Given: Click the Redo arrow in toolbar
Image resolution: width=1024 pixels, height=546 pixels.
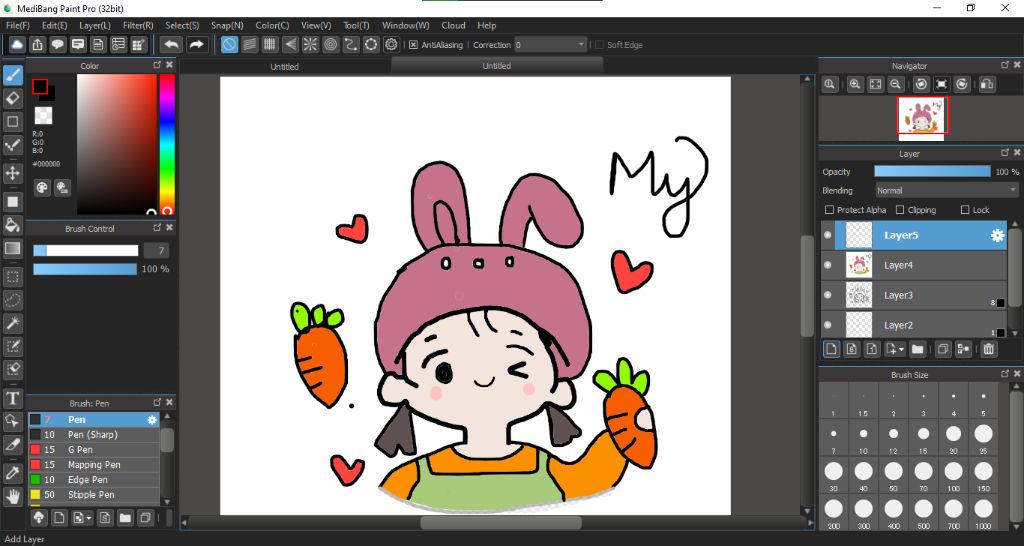Looking at the screenshot, I should point(196,44).
